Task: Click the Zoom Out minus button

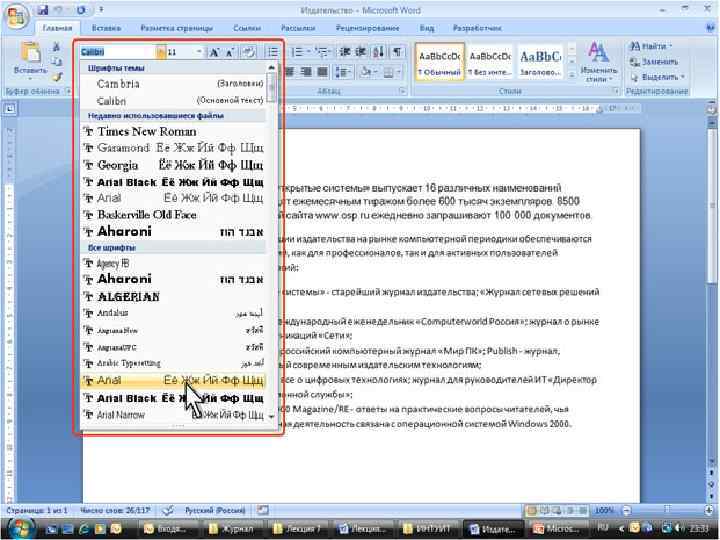Action: click(628, 510)
